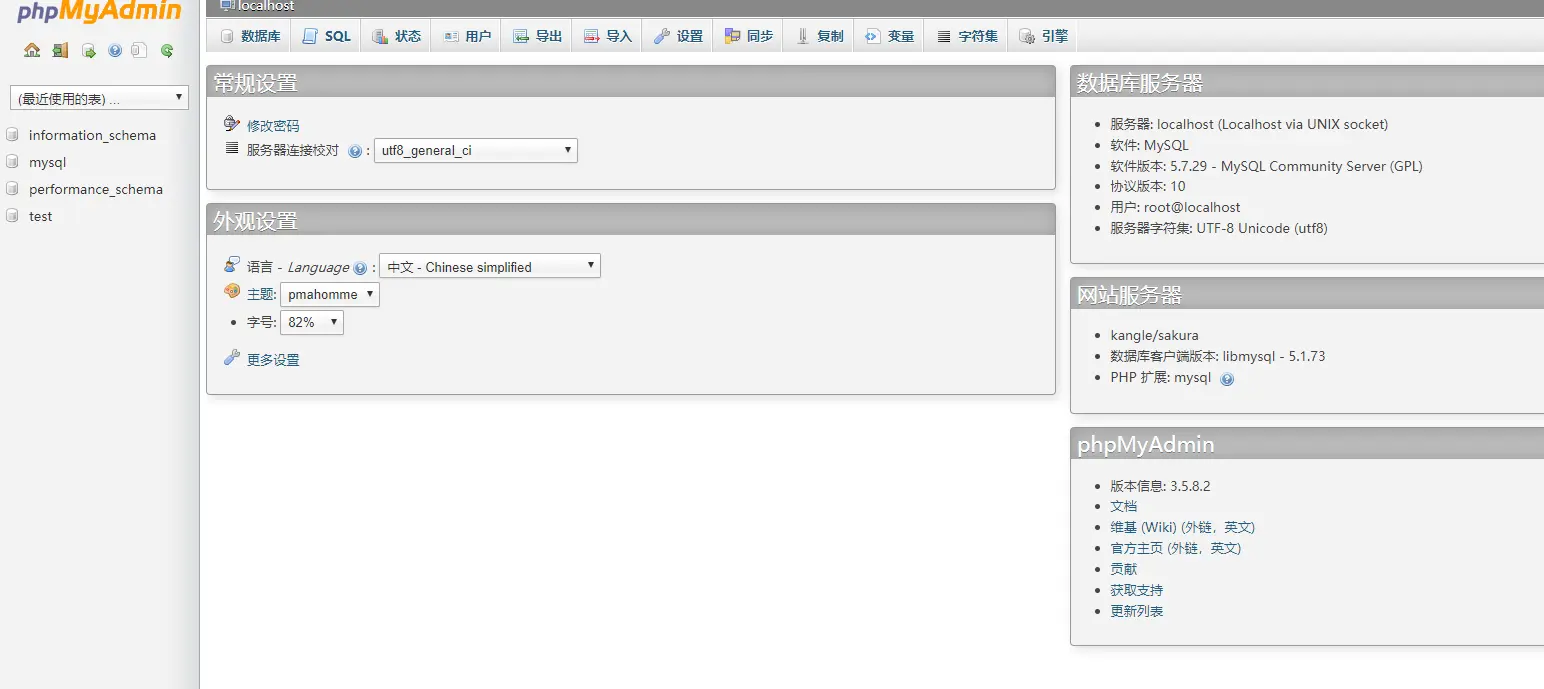The image size is (1544, 689).
Task: Click the list icon before 服务器连接校对
Action: [x=232, y=149]
